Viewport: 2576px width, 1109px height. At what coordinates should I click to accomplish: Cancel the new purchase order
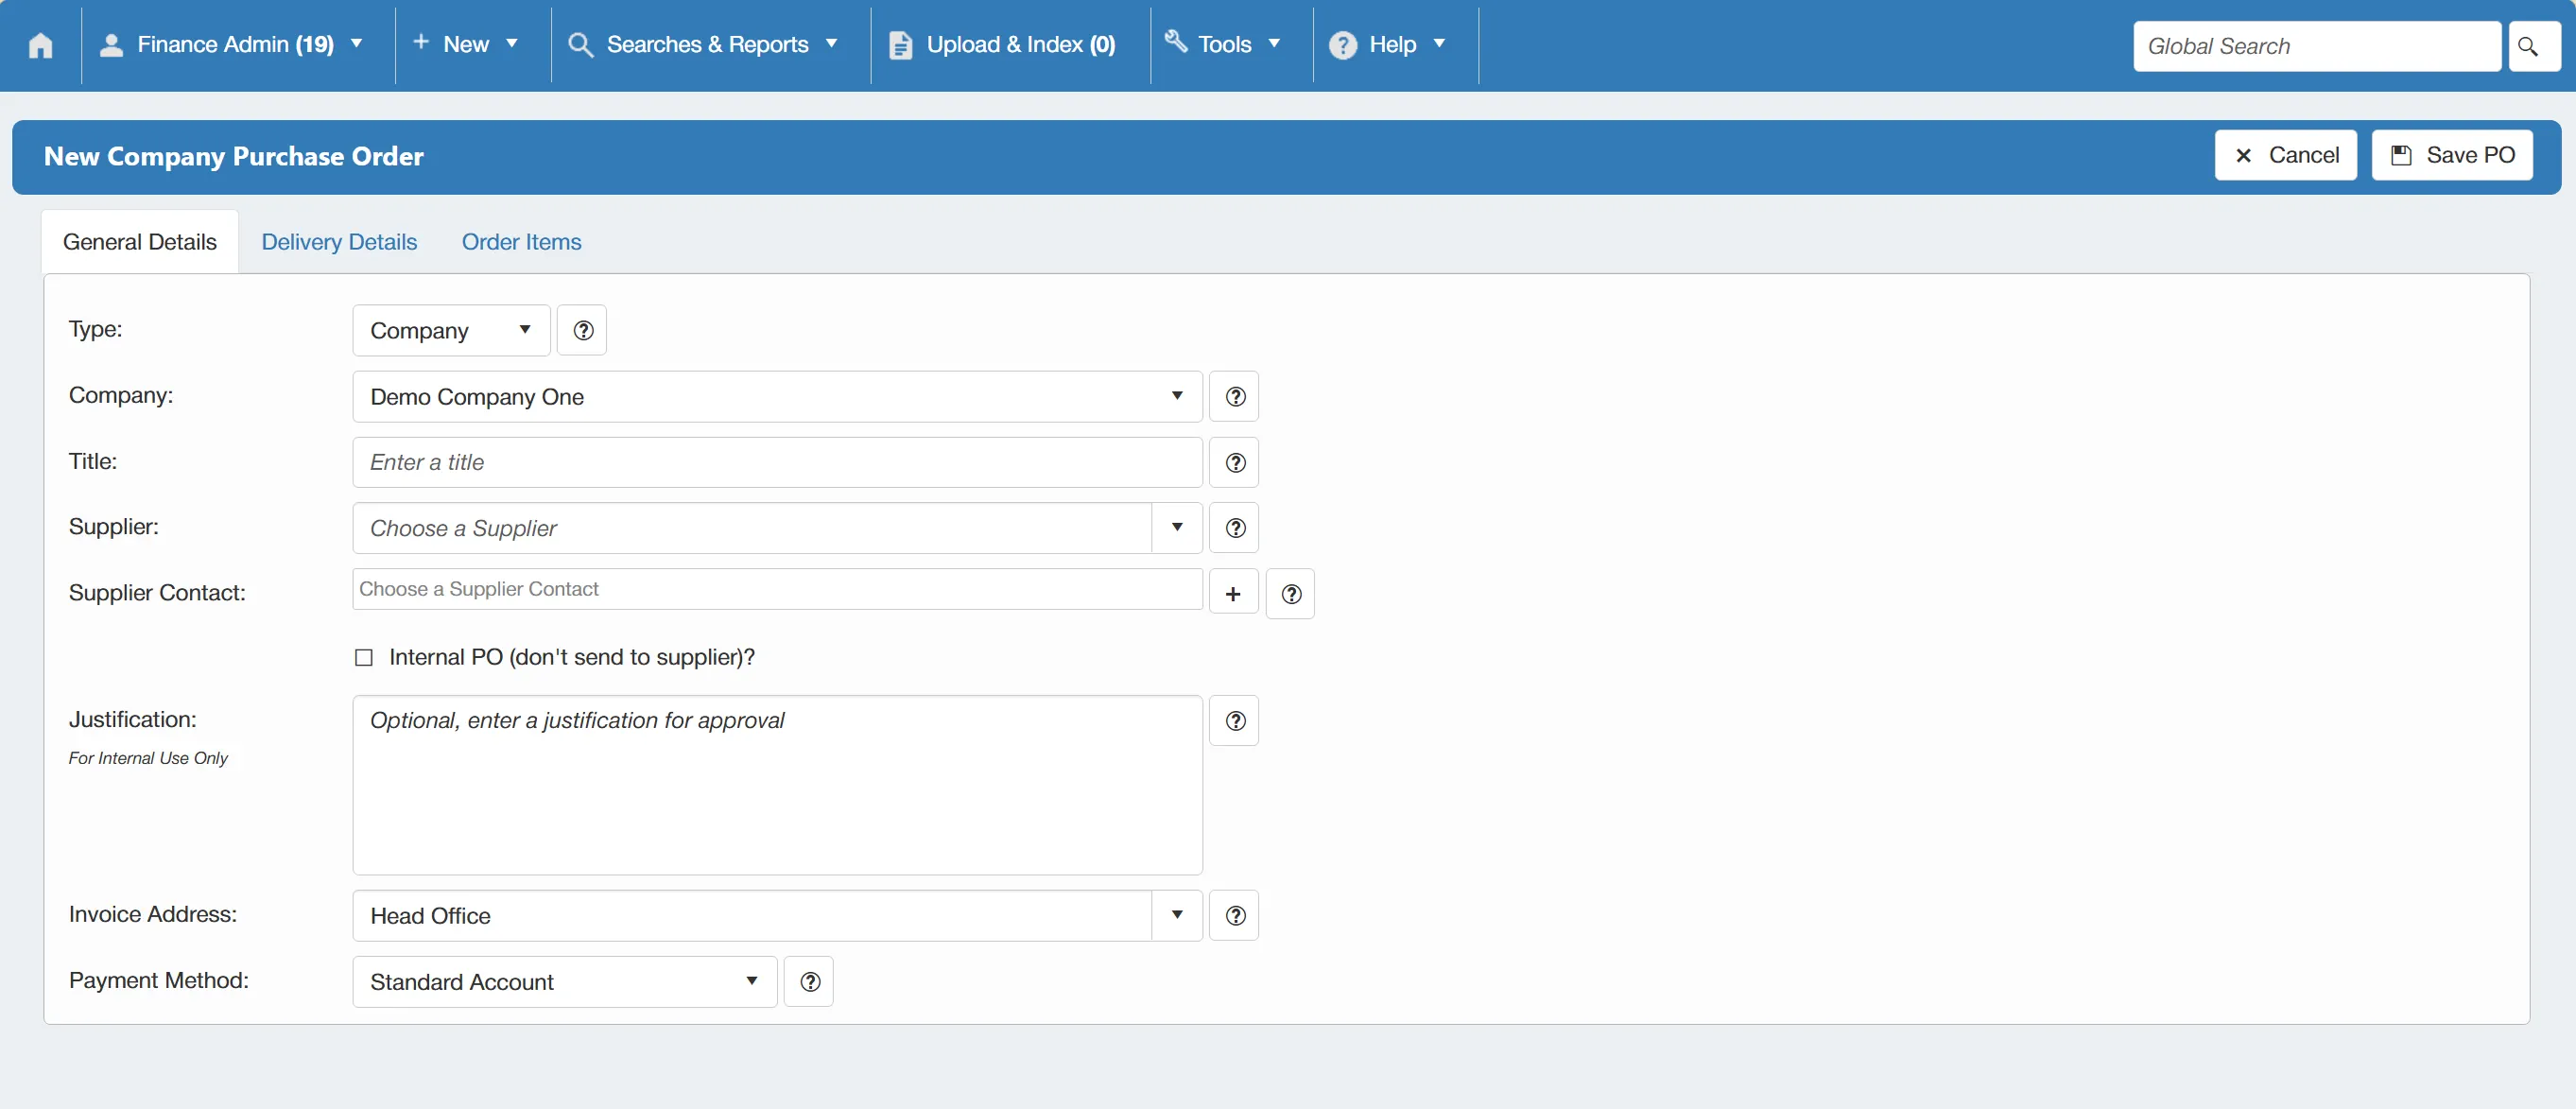tap(2285, 155)
